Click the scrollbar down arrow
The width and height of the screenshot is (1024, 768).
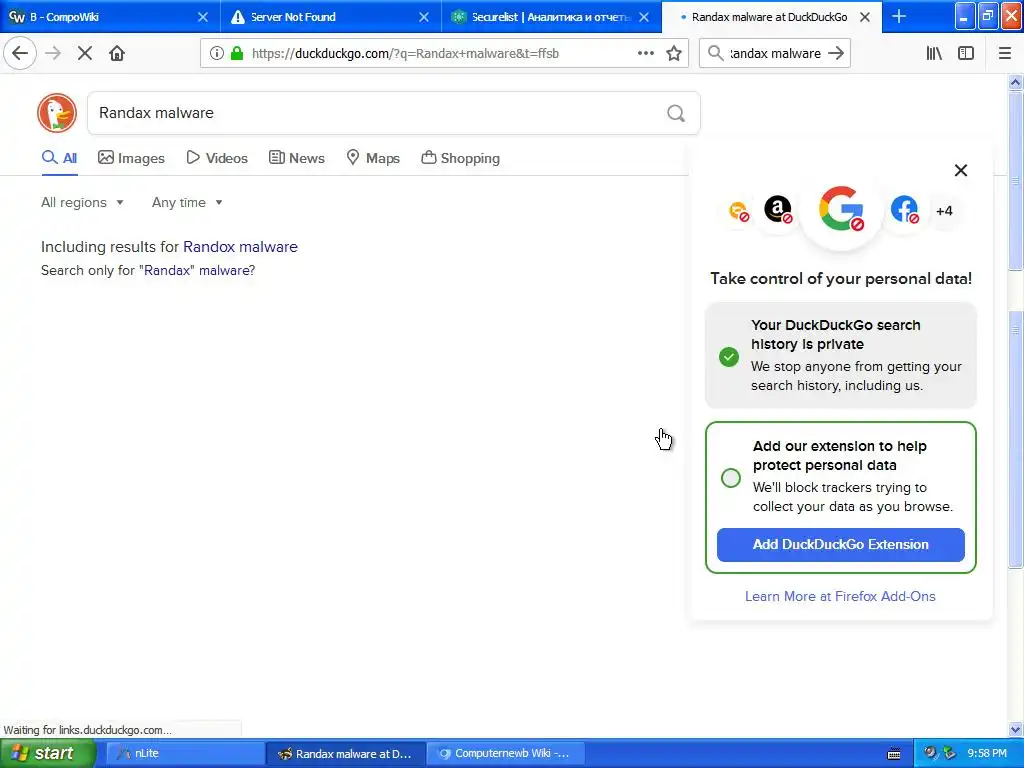click(1016, 729)
